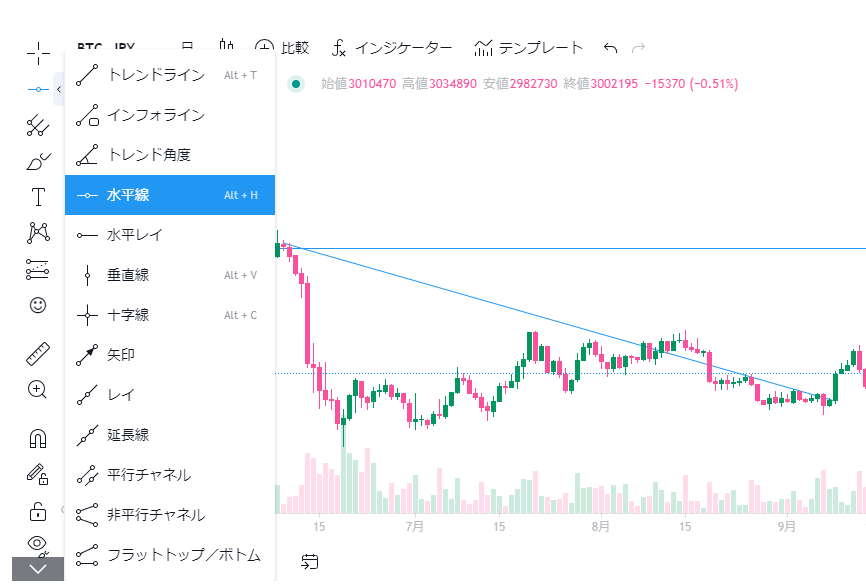The width and height of the screenshot is (866, 588).
Task: Open the Fibonacci and pitchfork tools
Action: click(x=38, y=125)
